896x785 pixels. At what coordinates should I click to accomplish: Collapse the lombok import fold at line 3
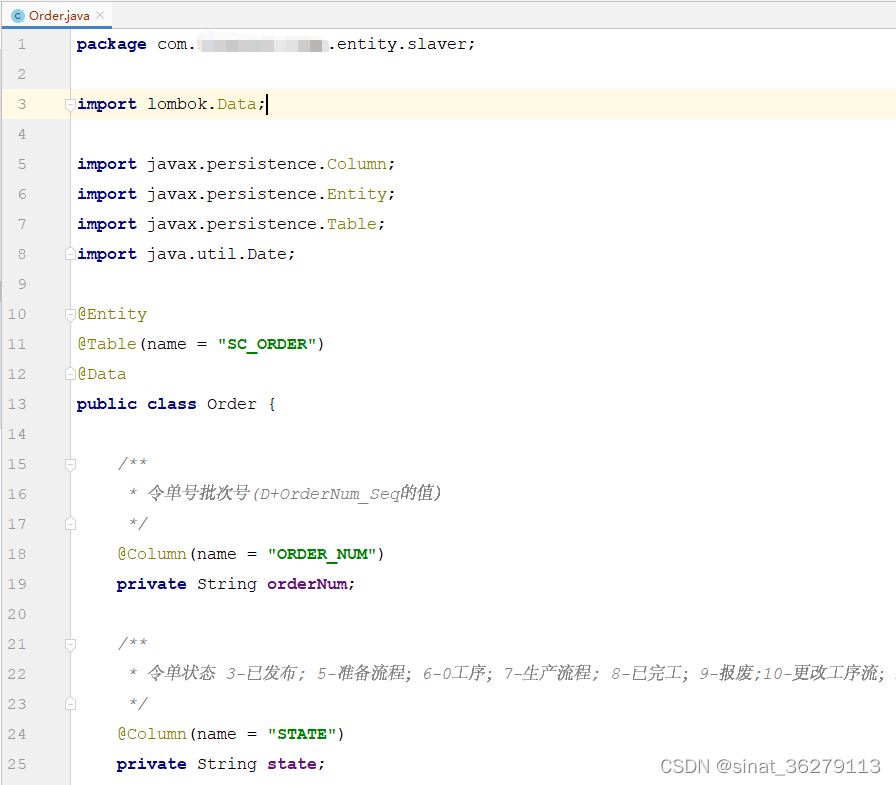tap(69, 104)
